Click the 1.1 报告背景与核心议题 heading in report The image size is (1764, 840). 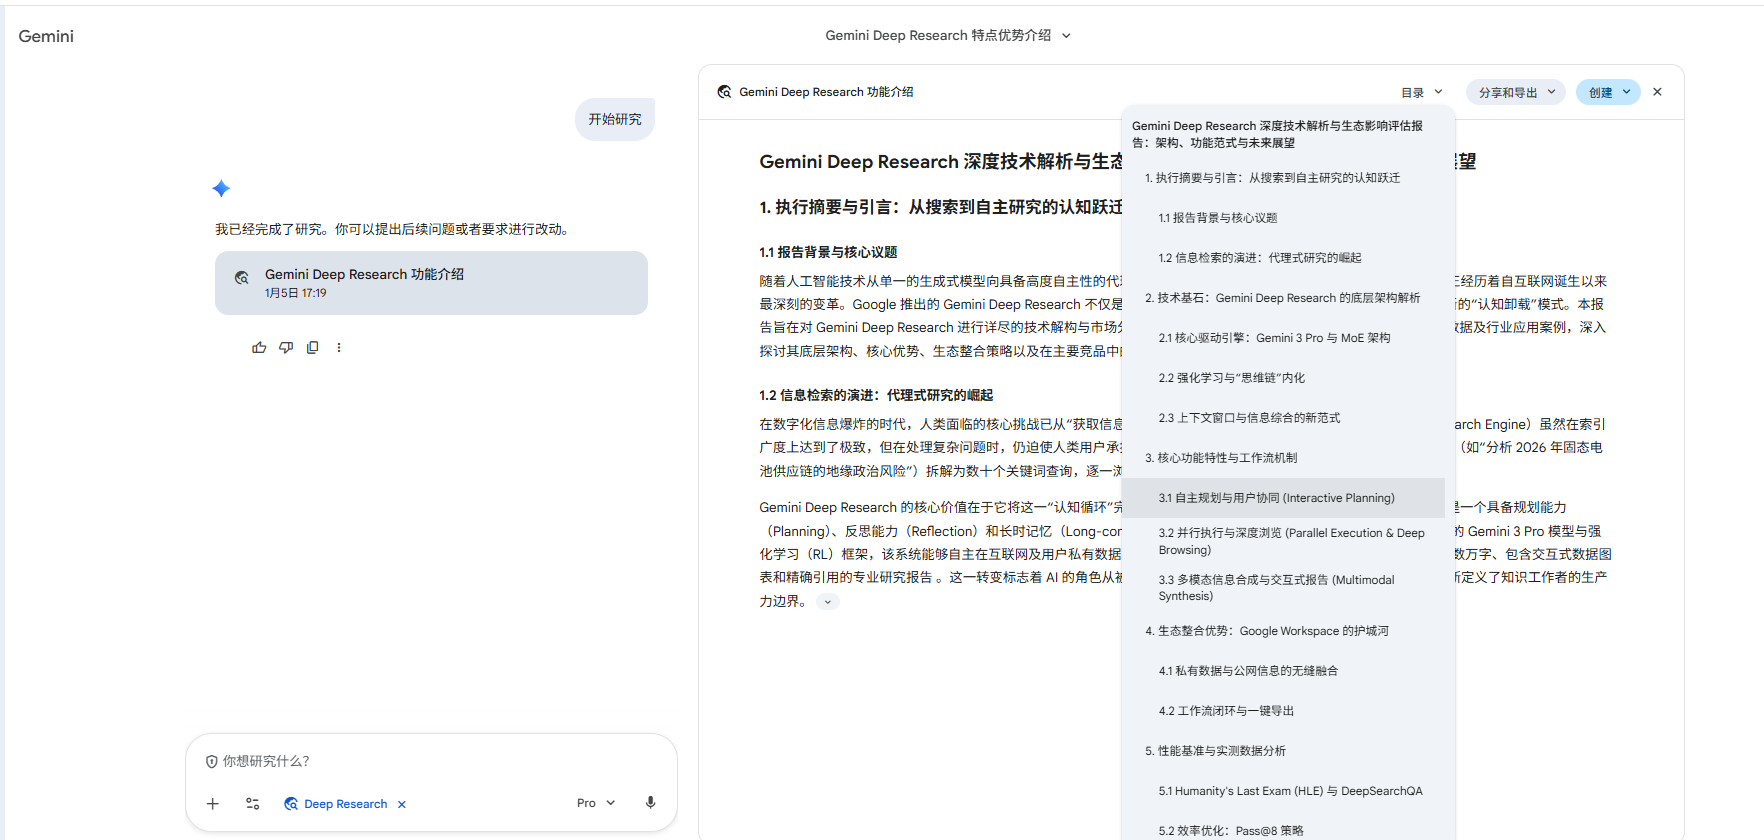tap(828, 252)
